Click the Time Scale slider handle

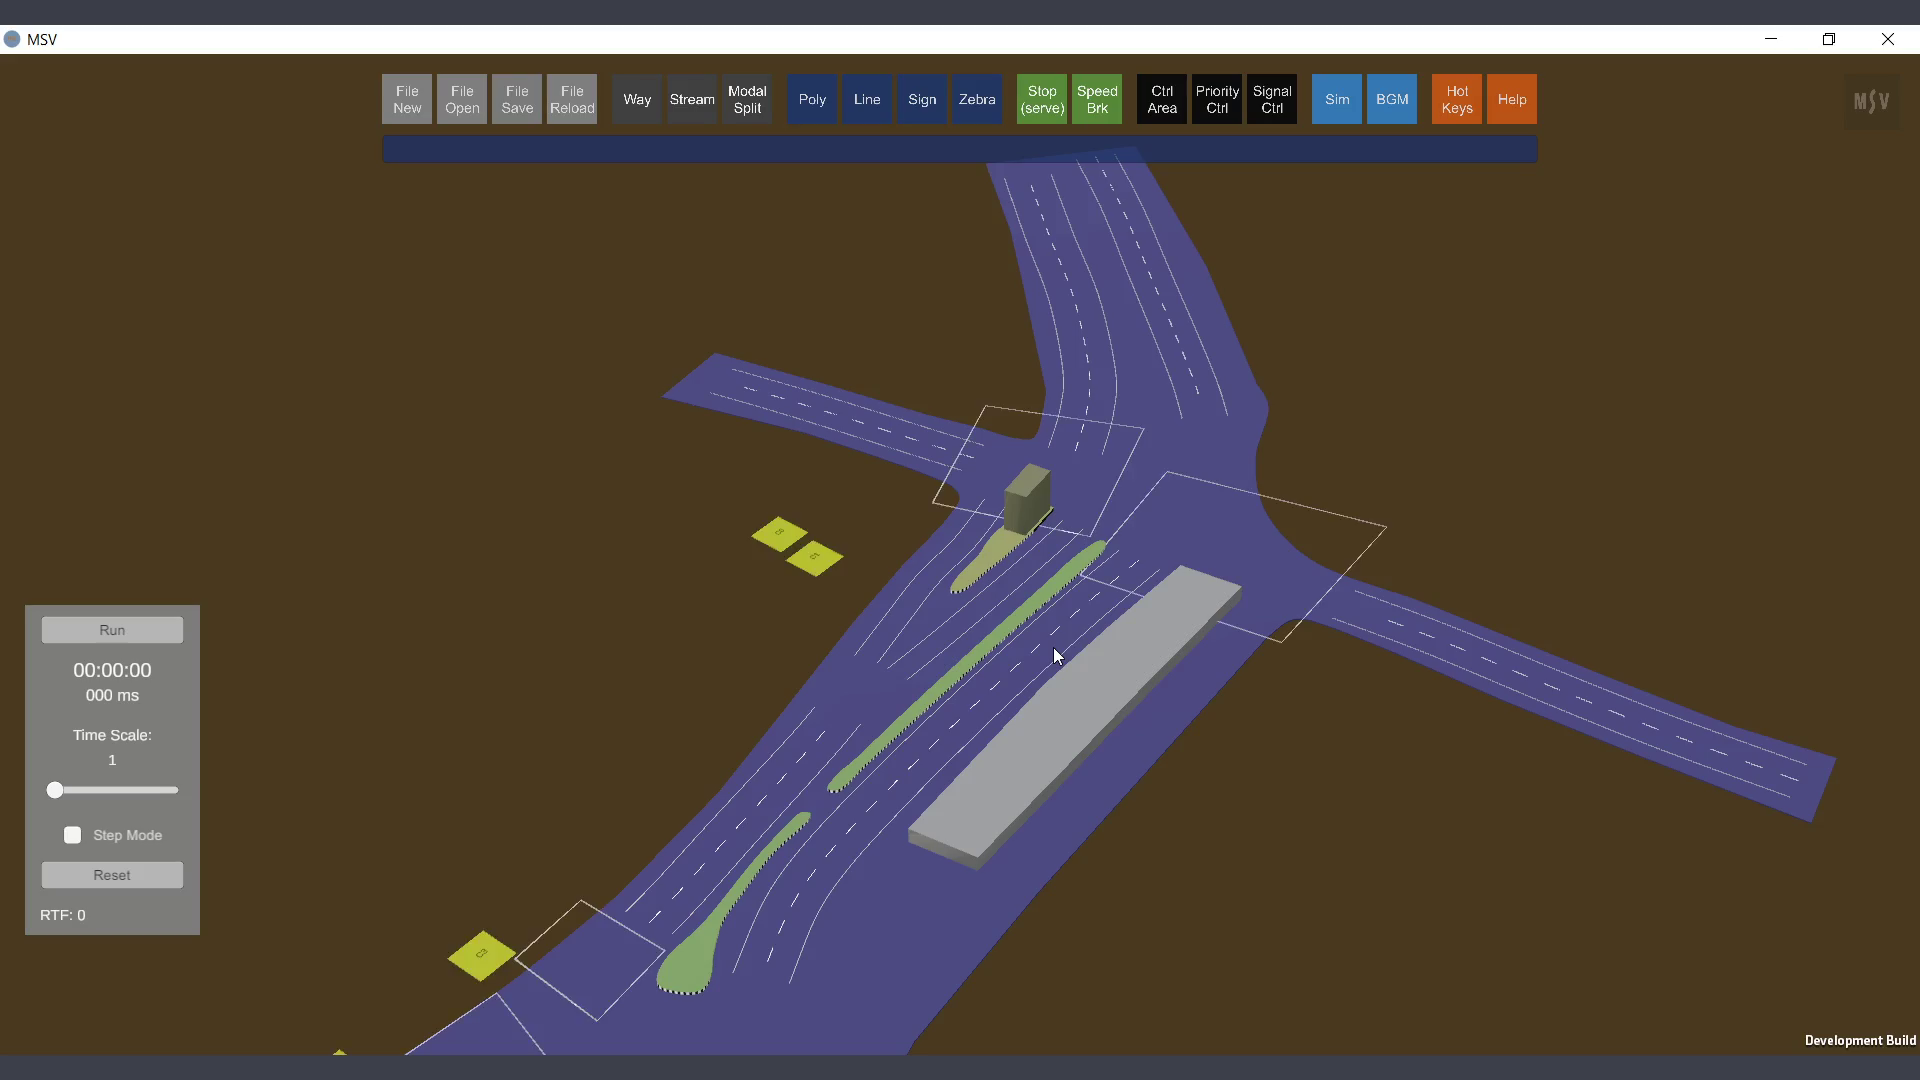pyautogui.click(x=55, y=790)
